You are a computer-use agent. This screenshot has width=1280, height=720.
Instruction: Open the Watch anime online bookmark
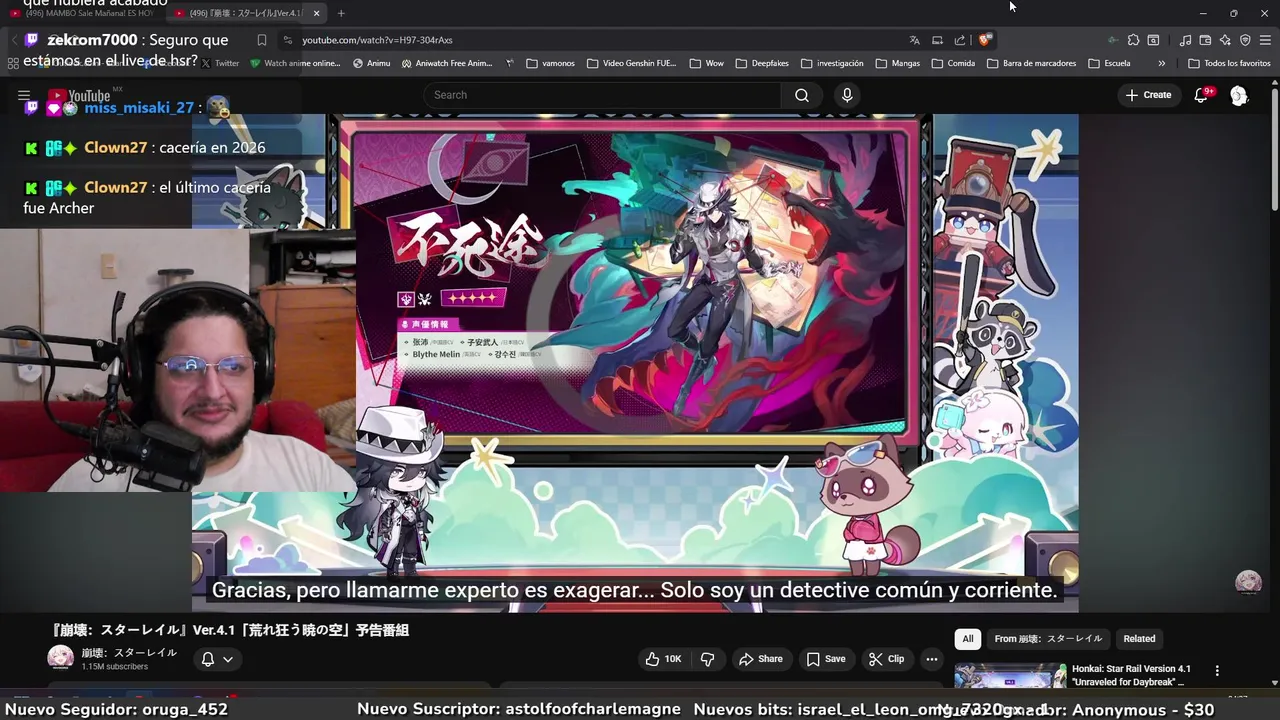click(x=296, y=63)
